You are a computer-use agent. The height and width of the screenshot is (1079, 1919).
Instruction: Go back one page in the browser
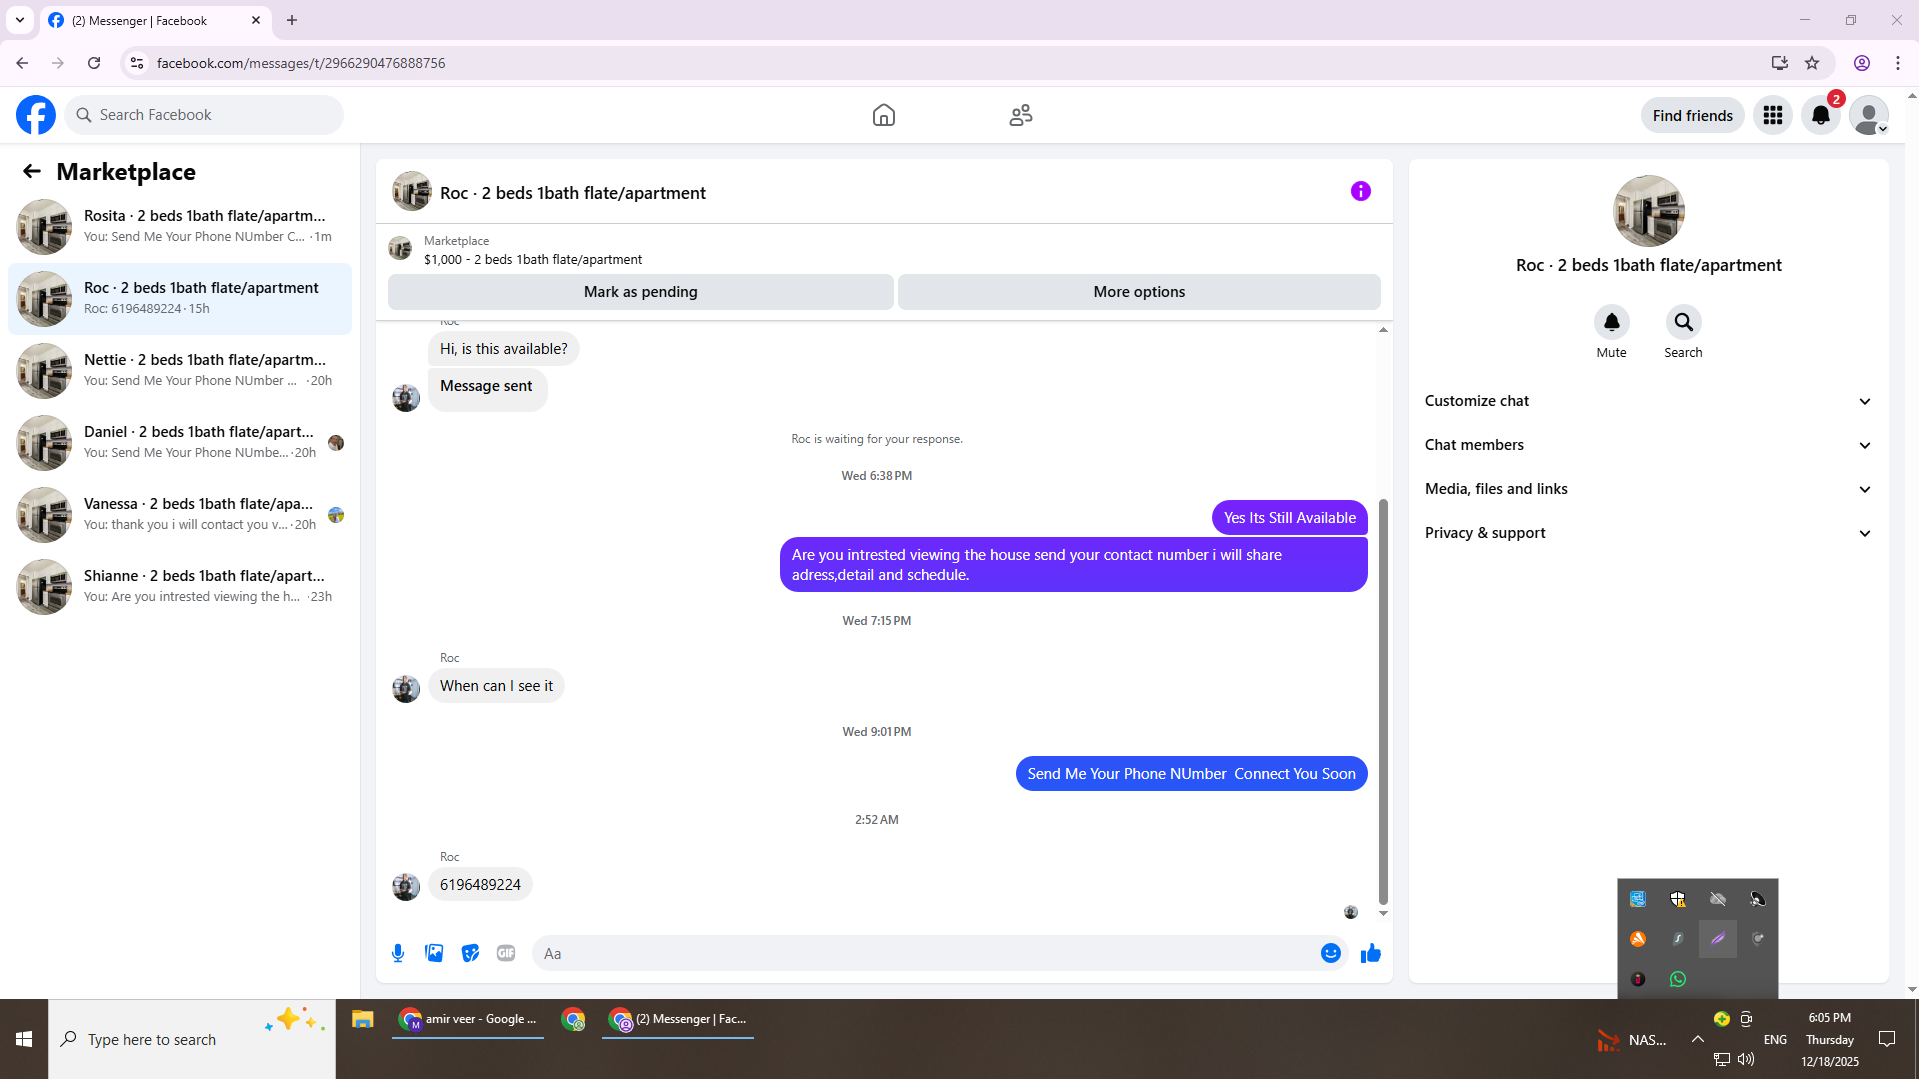(x=22, y=63)
